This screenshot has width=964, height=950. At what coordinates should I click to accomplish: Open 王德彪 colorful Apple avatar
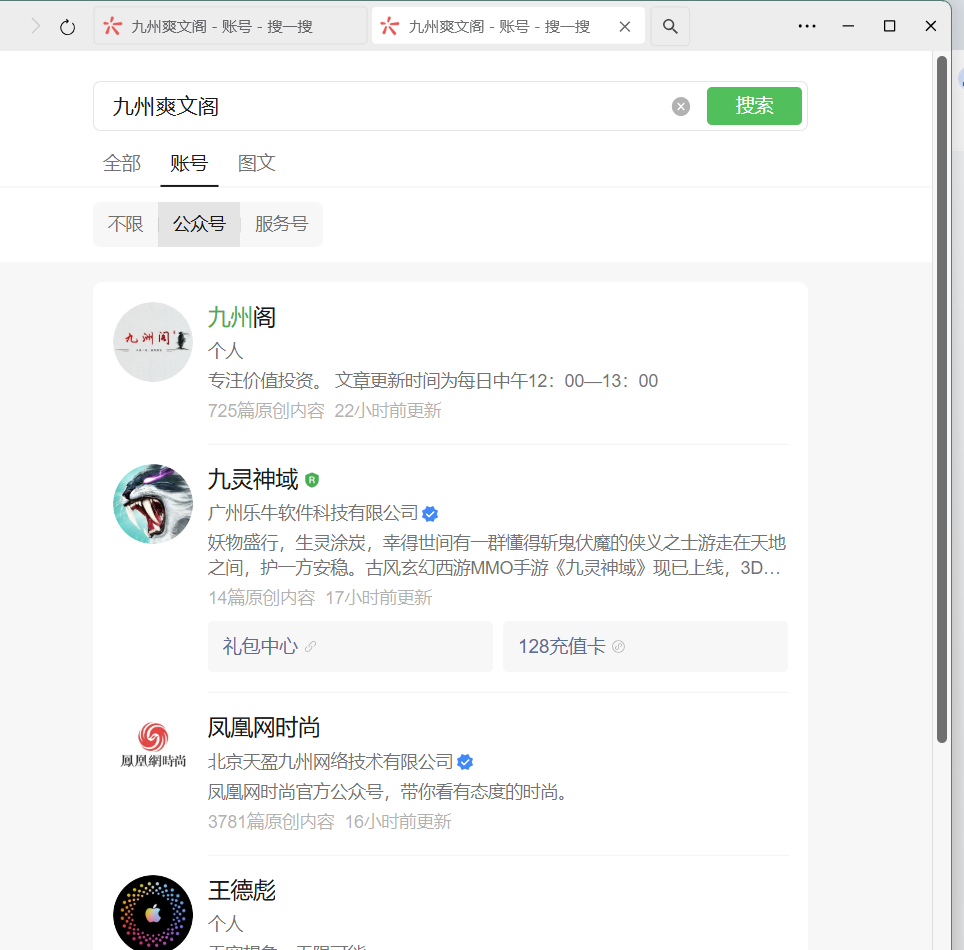(153, 912)
